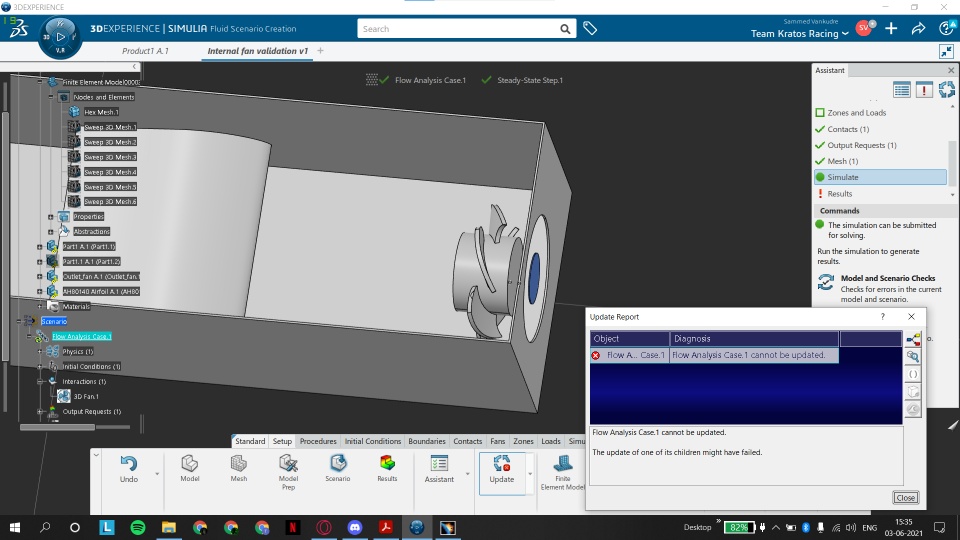960x540 pixels.
Task: Close the Assistant panel
Action: (x=951, y=70)
